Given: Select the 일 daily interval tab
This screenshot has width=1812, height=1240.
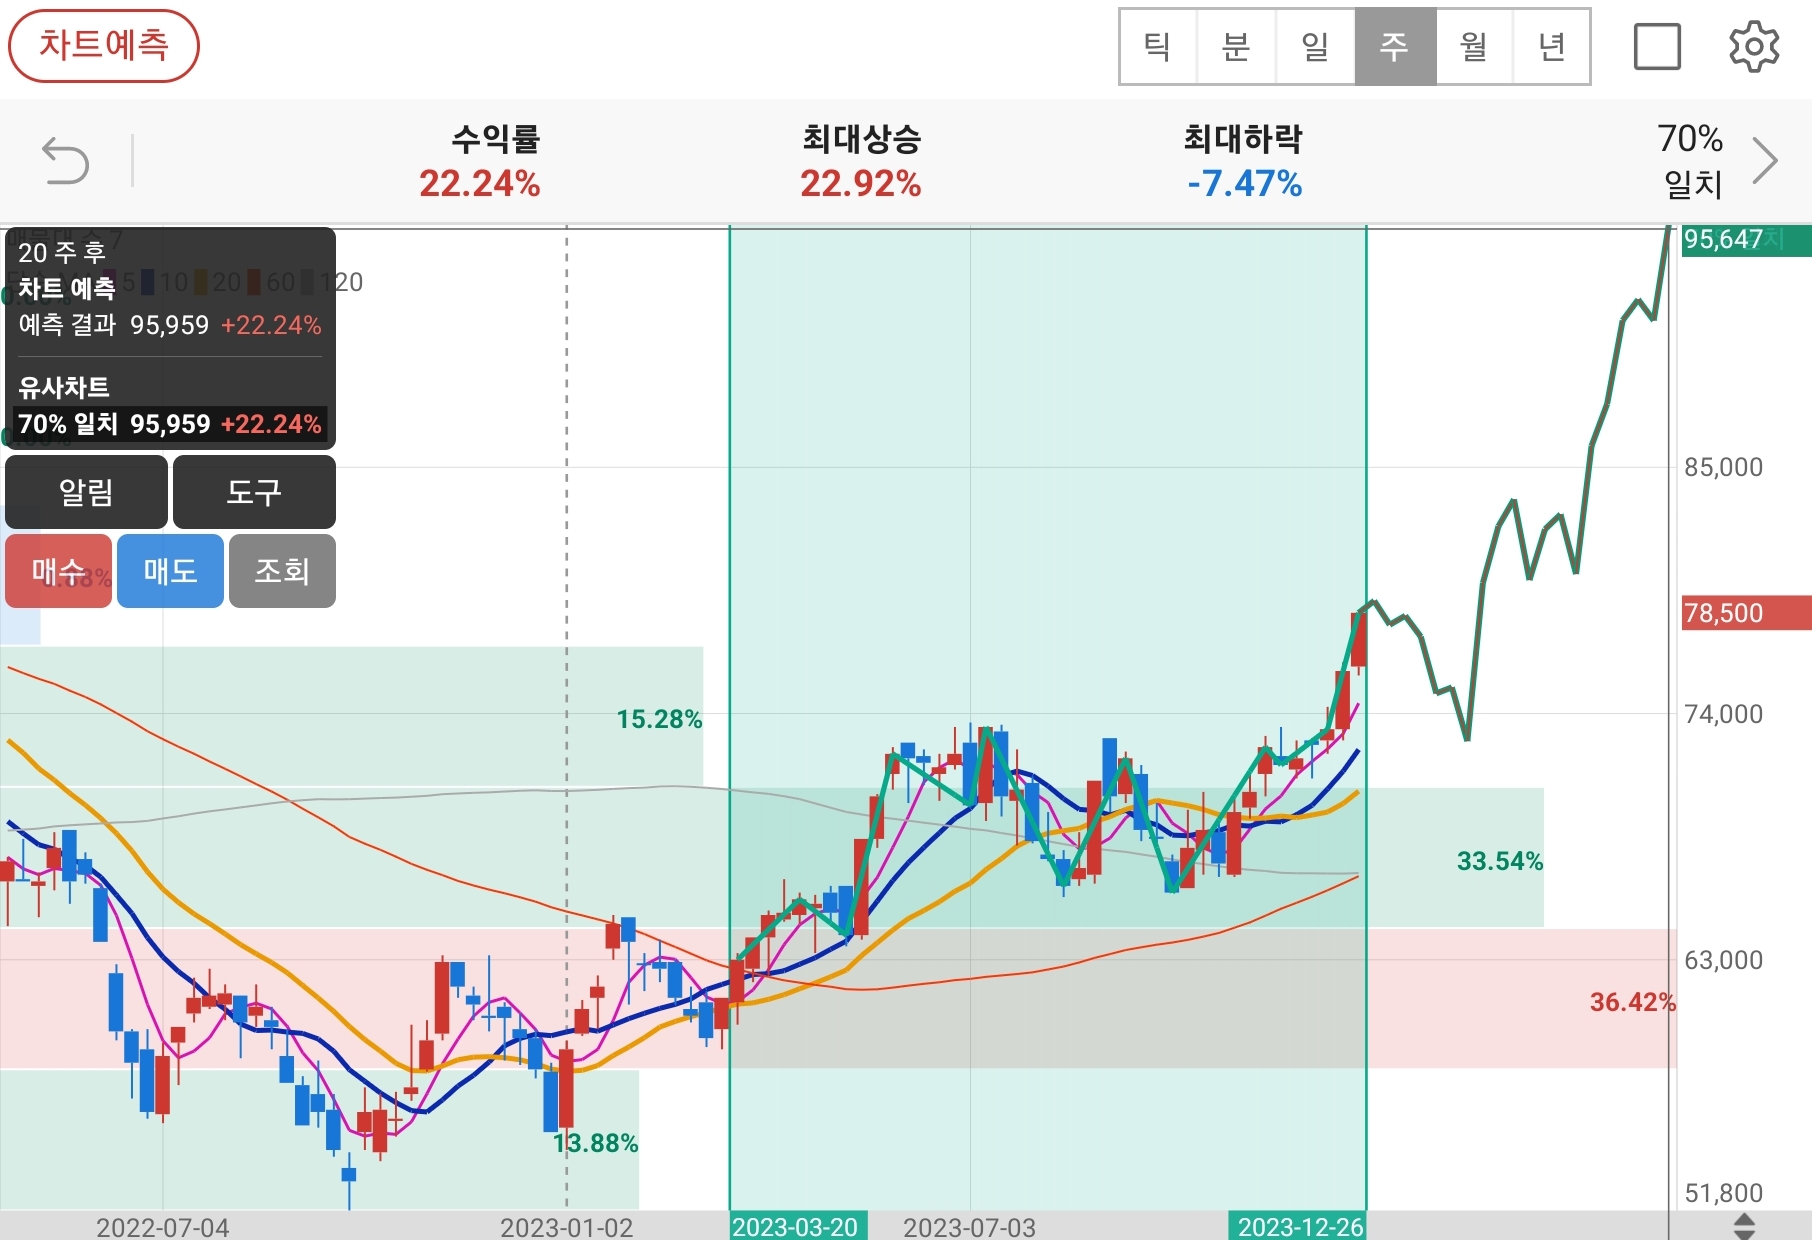Looking at the screenshot, I should [1315, 47].
